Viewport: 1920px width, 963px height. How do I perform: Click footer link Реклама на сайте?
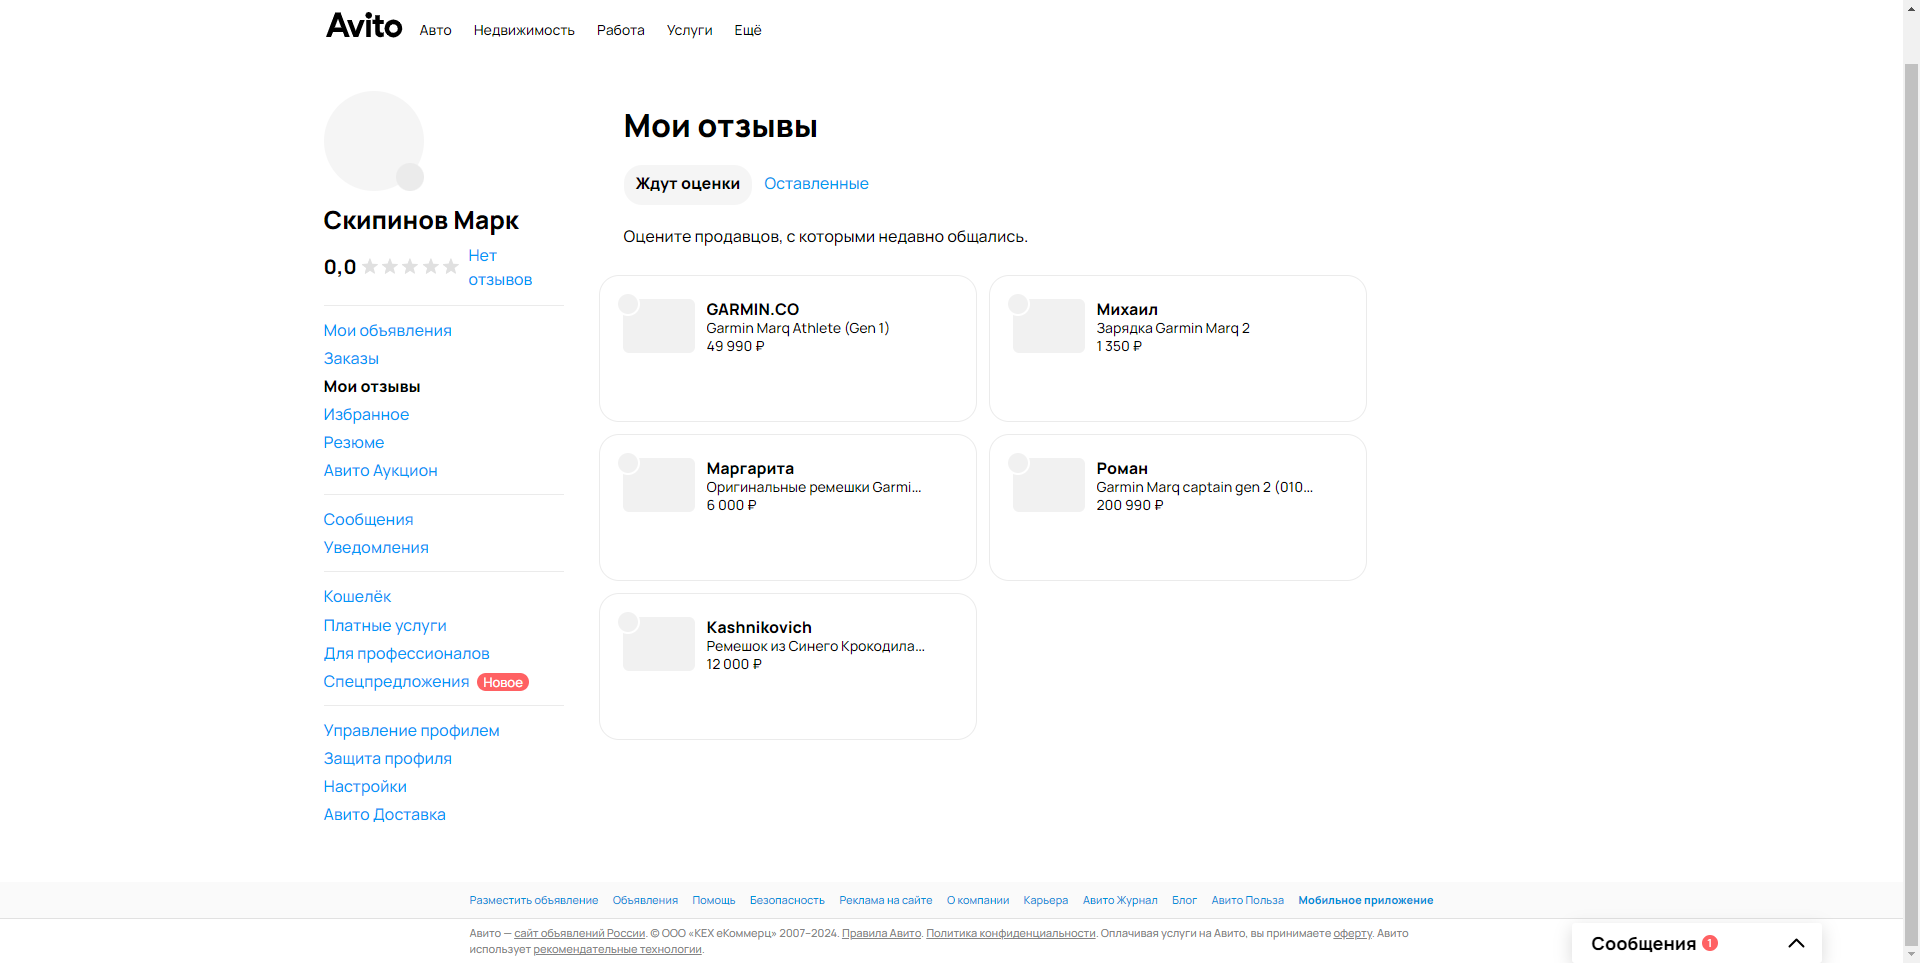(886, 901)
